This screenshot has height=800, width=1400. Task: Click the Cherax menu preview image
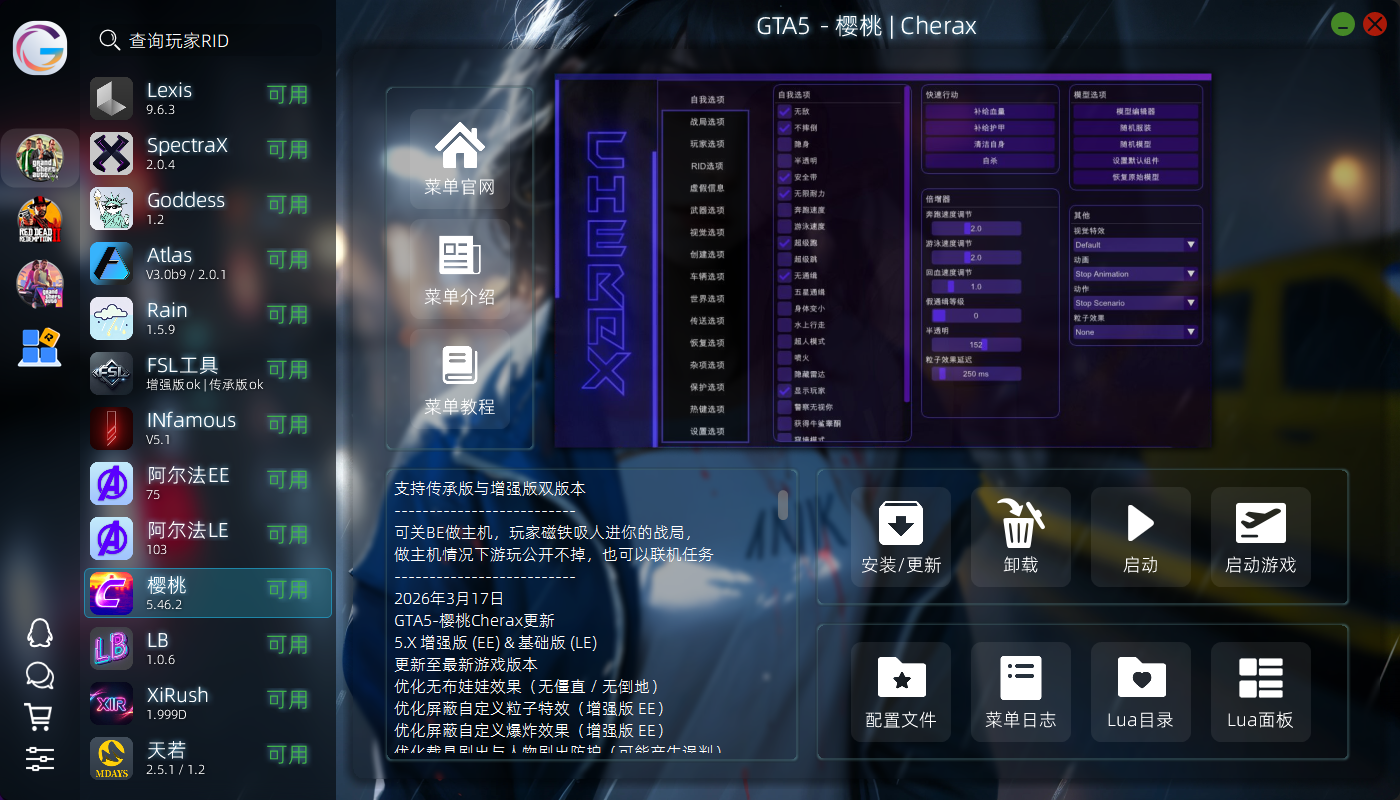883,260
